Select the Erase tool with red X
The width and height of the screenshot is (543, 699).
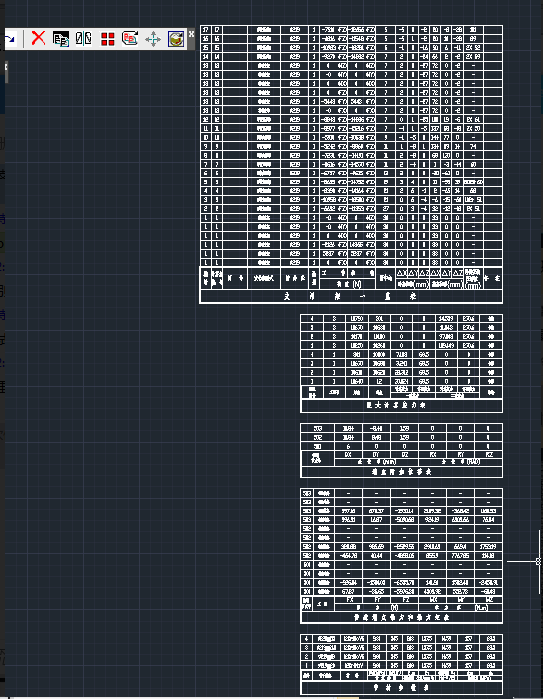[38, 38]
